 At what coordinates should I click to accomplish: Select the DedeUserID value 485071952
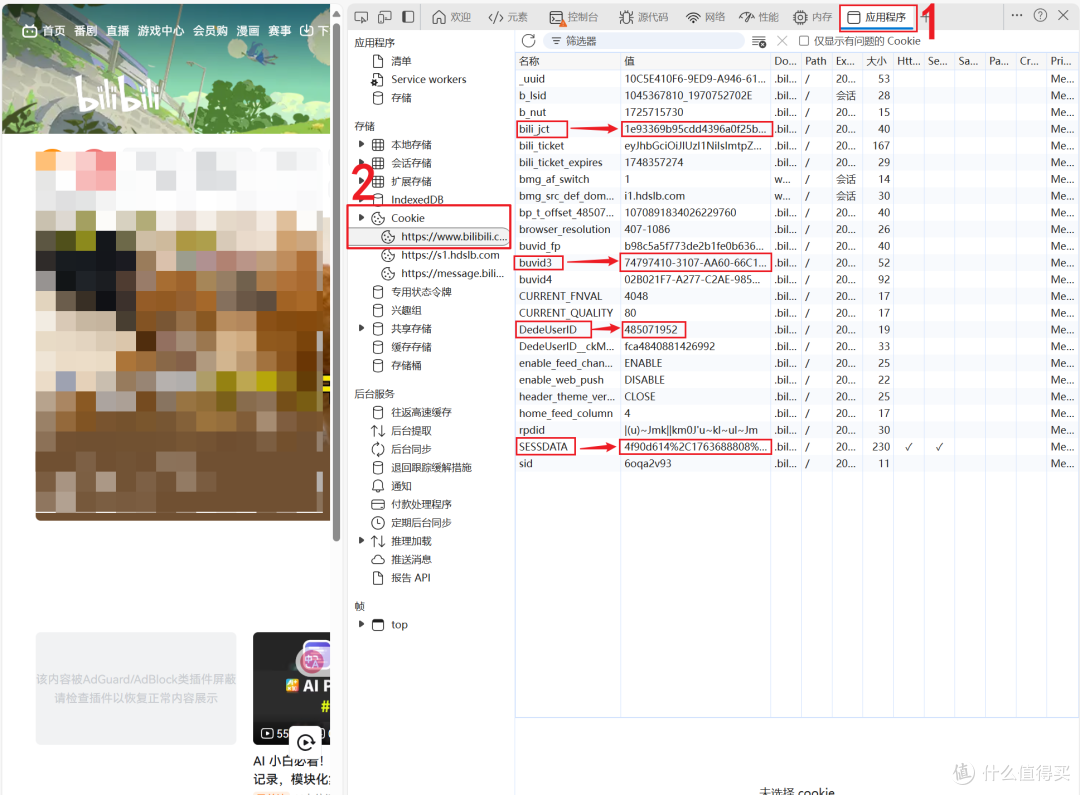(x=651, y=329)
